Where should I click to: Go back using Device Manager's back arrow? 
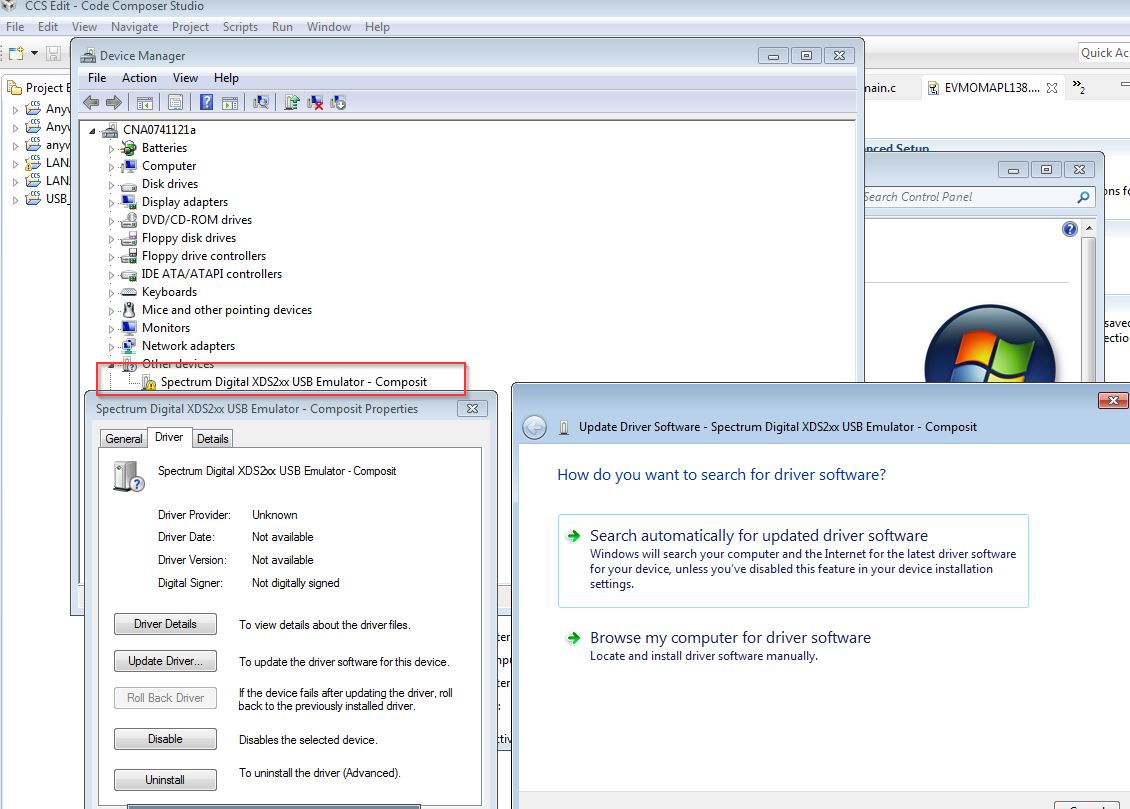[92, 102]
